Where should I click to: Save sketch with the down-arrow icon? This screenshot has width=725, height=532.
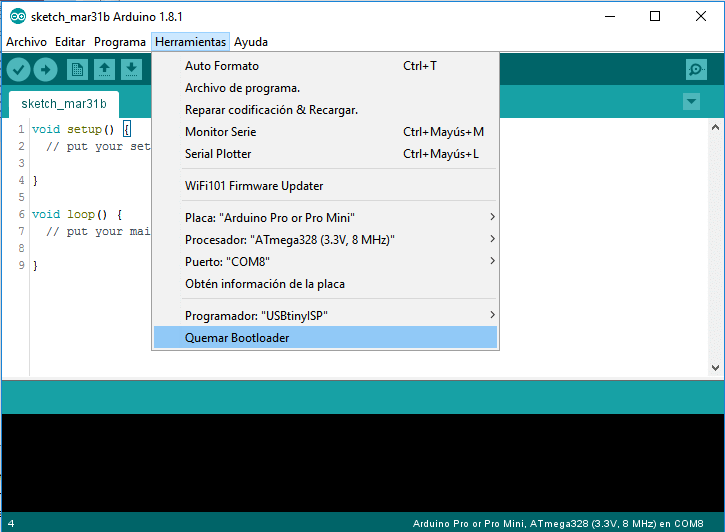pos(131,70)
